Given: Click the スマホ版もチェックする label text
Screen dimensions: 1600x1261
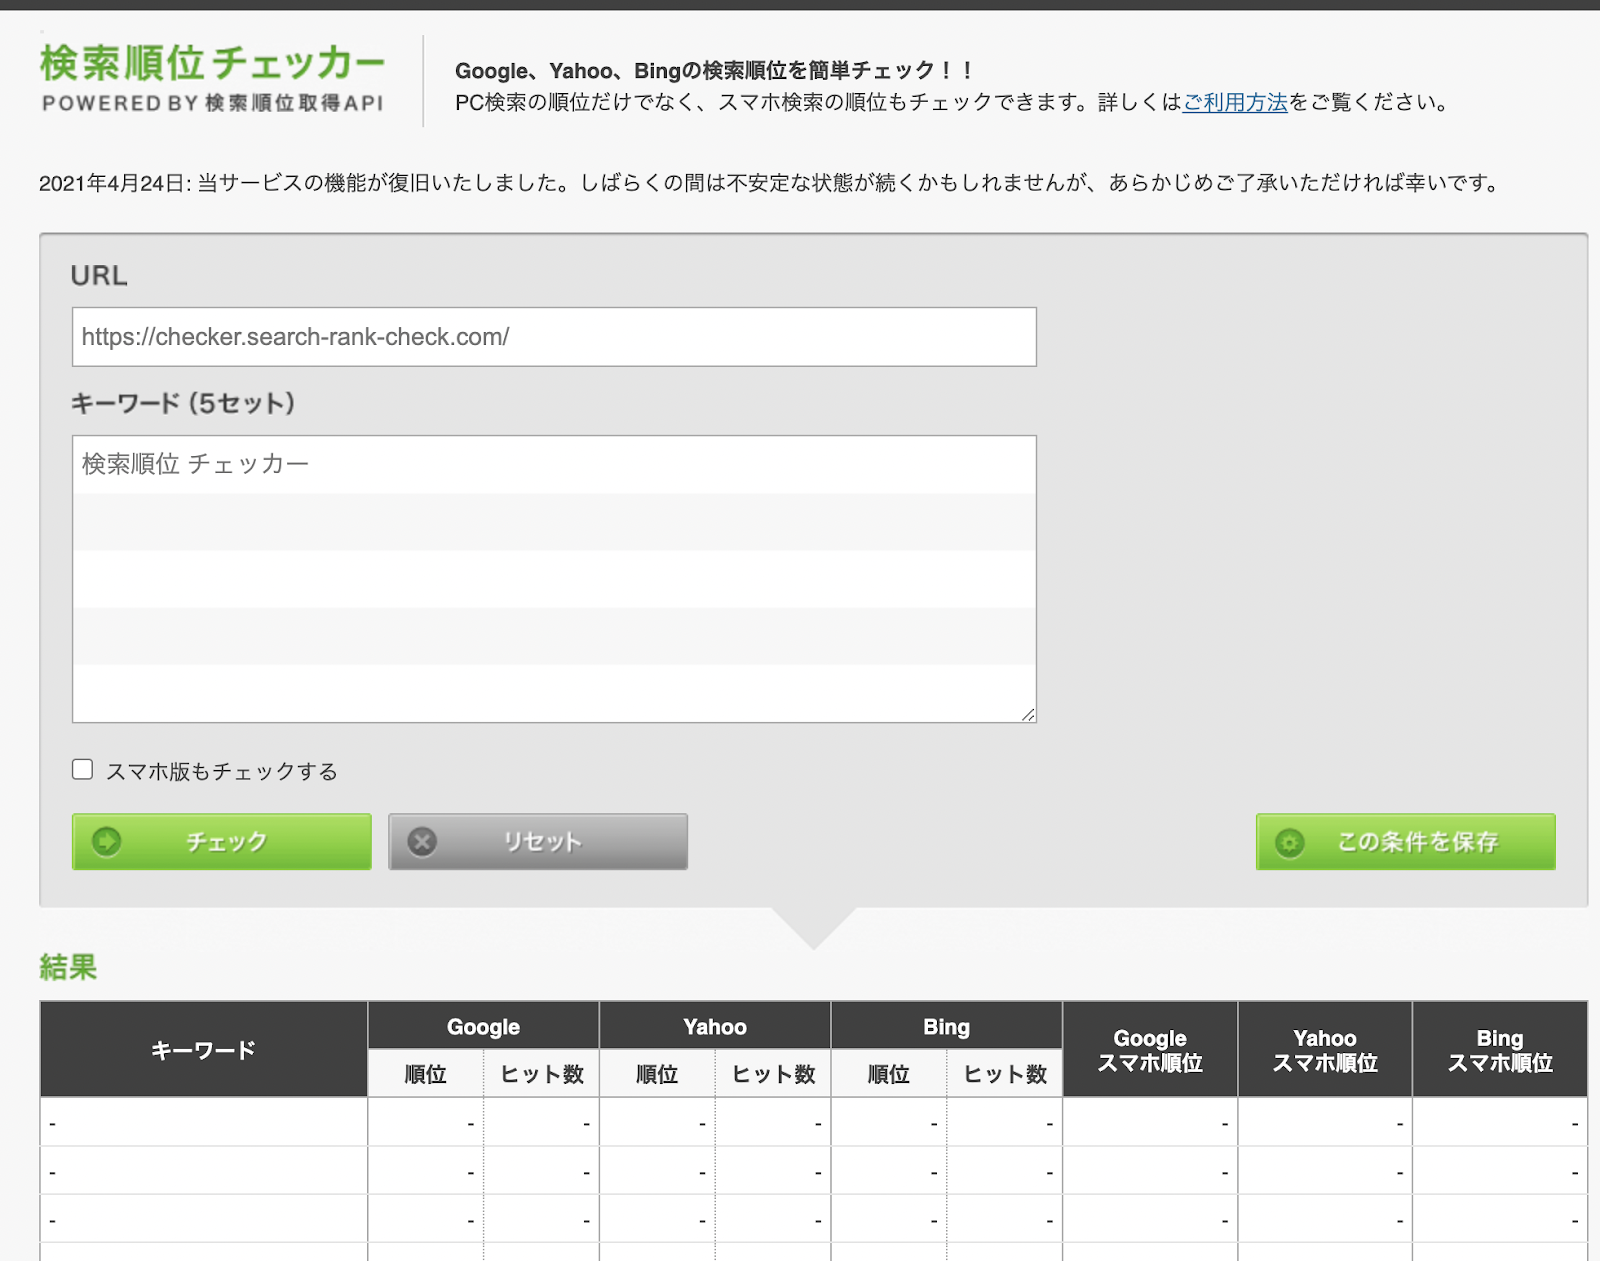Looking at the screenshot, I should [222, 771].
